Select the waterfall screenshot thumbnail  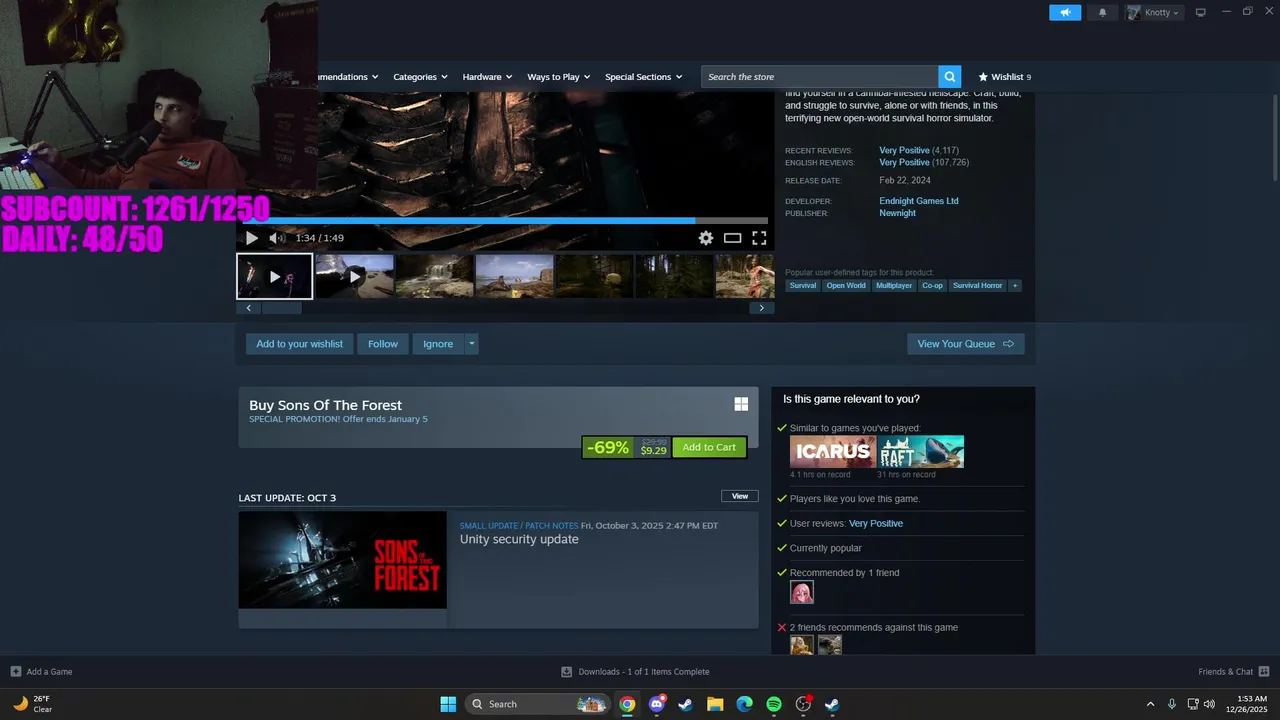pos(434,276)
